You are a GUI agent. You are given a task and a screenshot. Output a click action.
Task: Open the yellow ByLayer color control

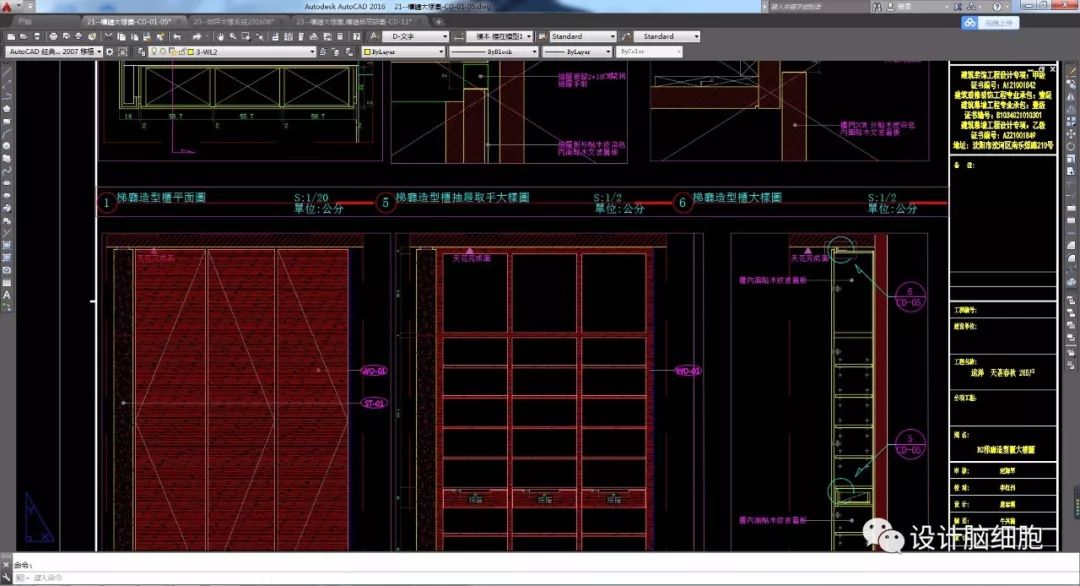click(x=403, y=51)
